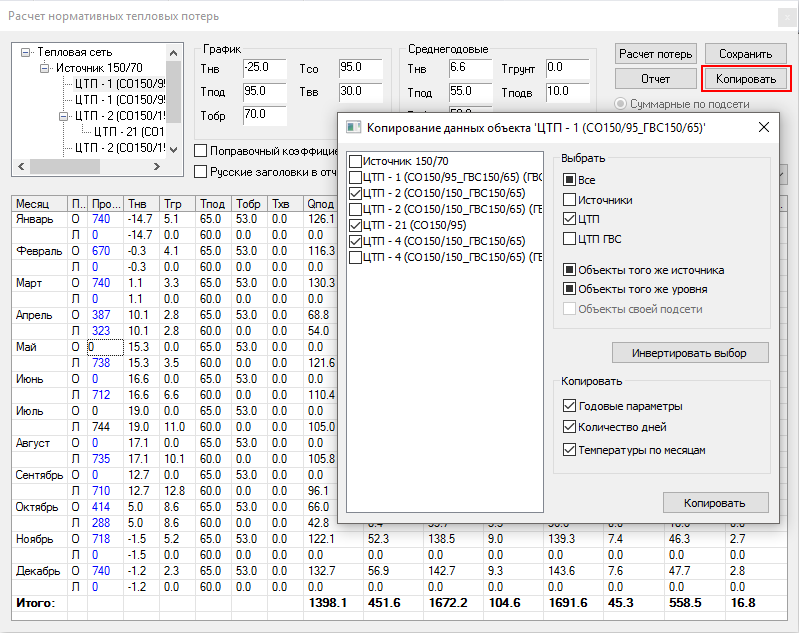Tick the "ЦТП ГВС" checkbox
The image size is (799, 633).
pyautogui.click(x=570, y=238)
